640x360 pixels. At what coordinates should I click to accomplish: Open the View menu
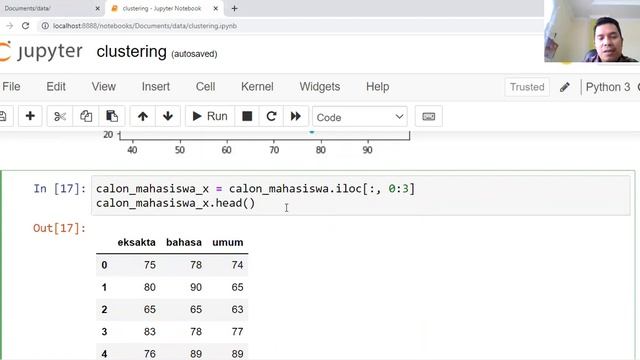point(104,87)
